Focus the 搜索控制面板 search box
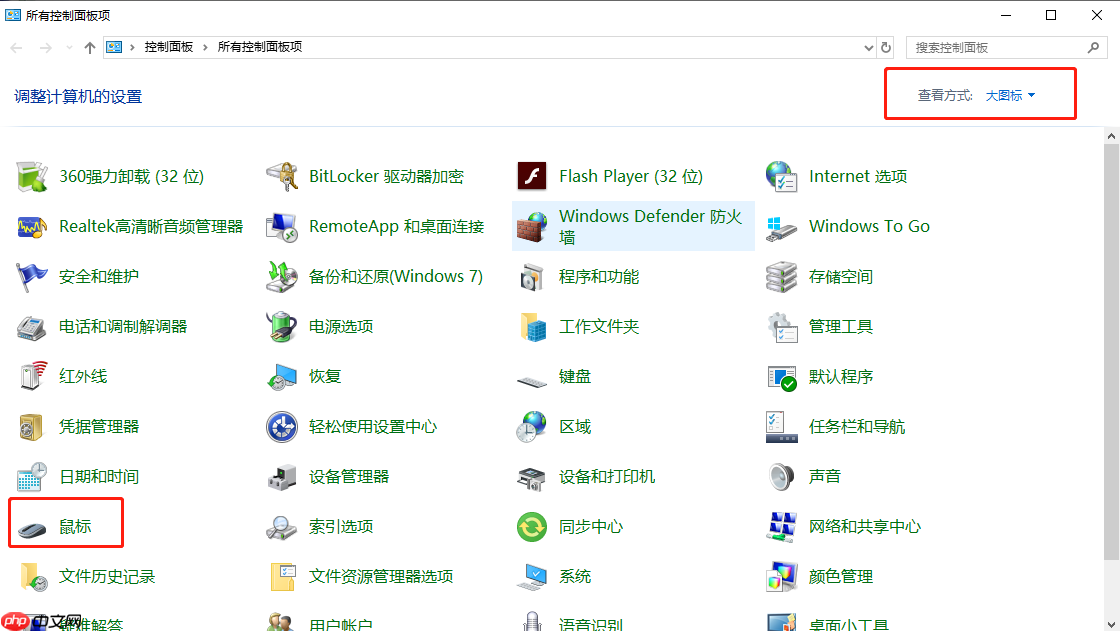Viewport: 1120px width, 631px height. (x=1006, y=48)
